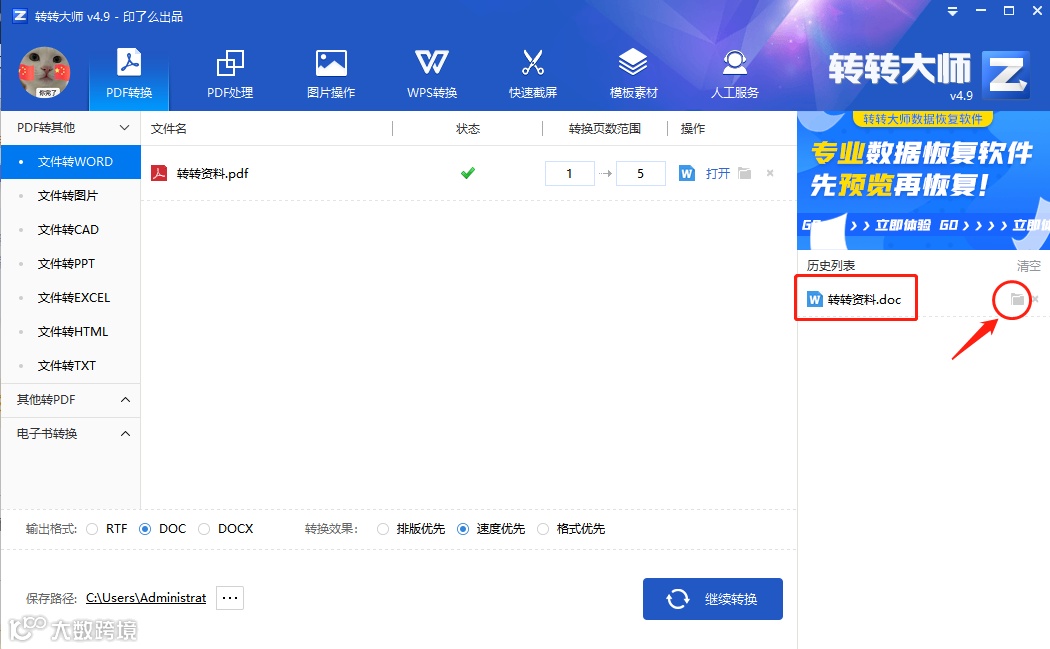Remove 转转资料.pdf from the list
This screenshot has height=649, width=1050.
[770, 173]
